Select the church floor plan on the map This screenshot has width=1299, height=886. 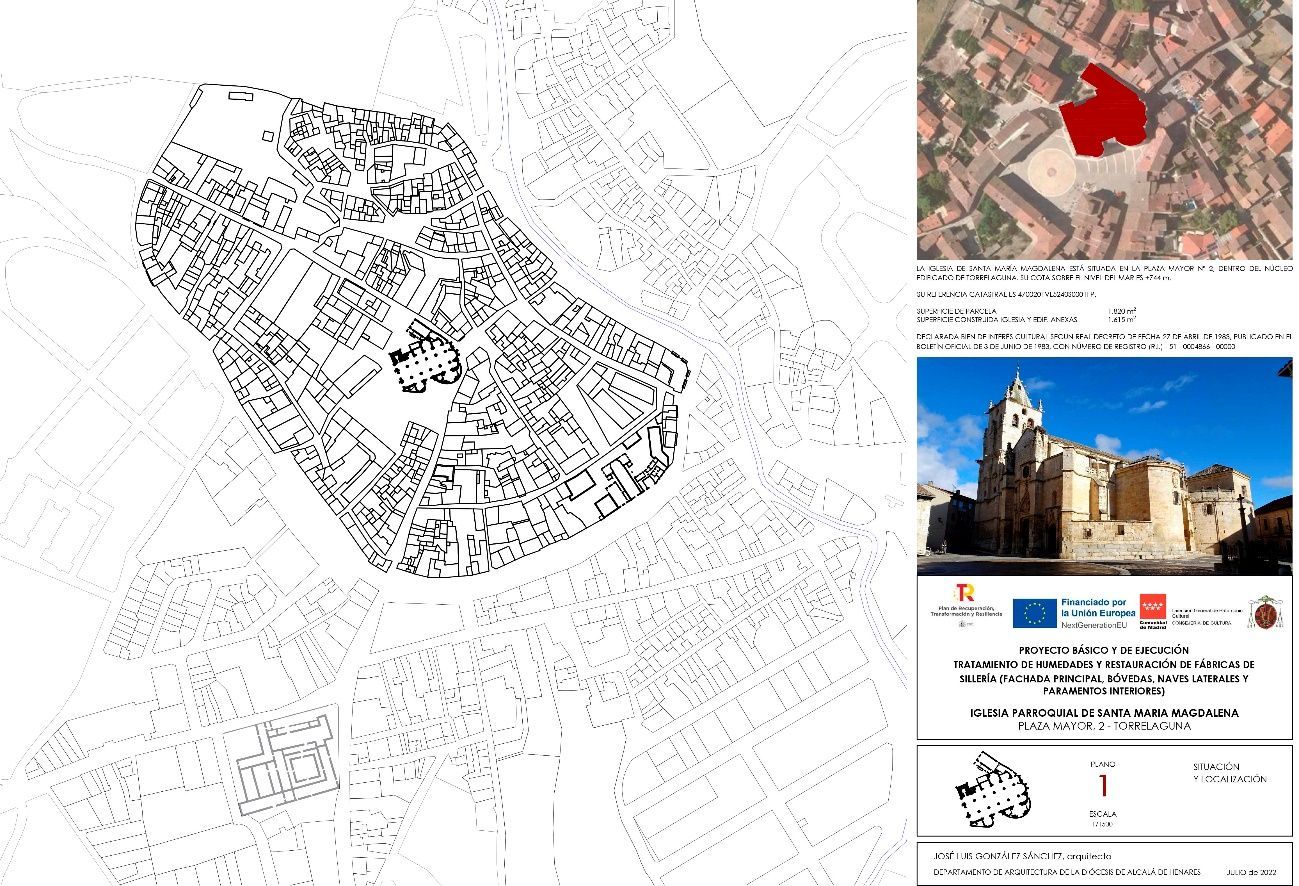[424, 364]
